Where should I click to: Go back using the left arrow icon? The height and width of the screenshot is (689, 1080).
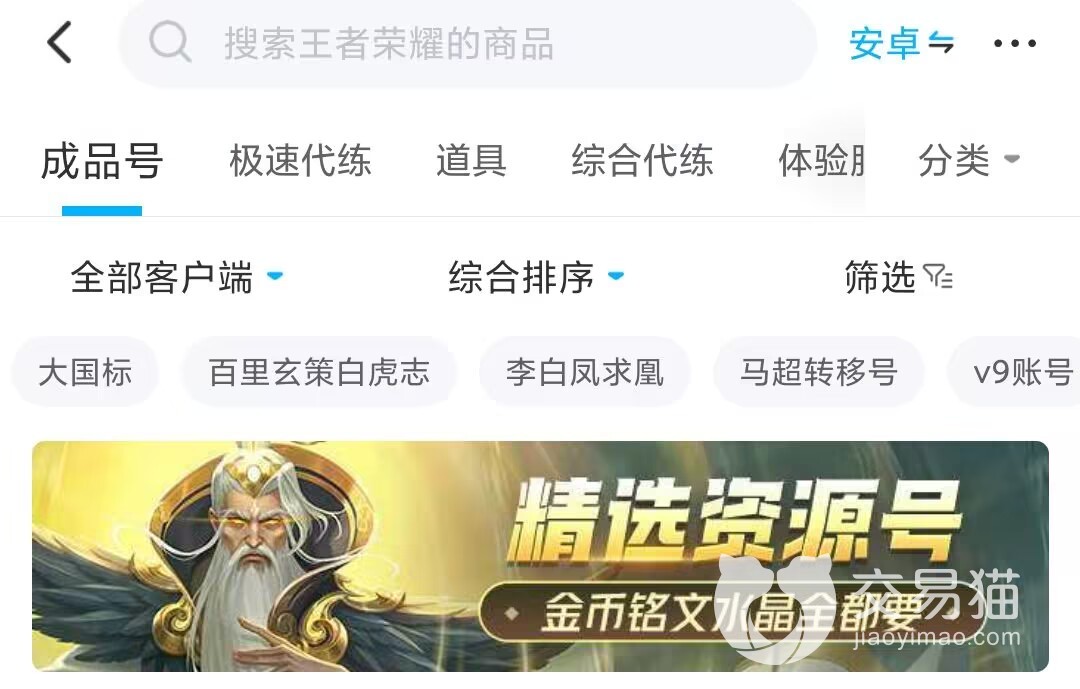[59, 42]
